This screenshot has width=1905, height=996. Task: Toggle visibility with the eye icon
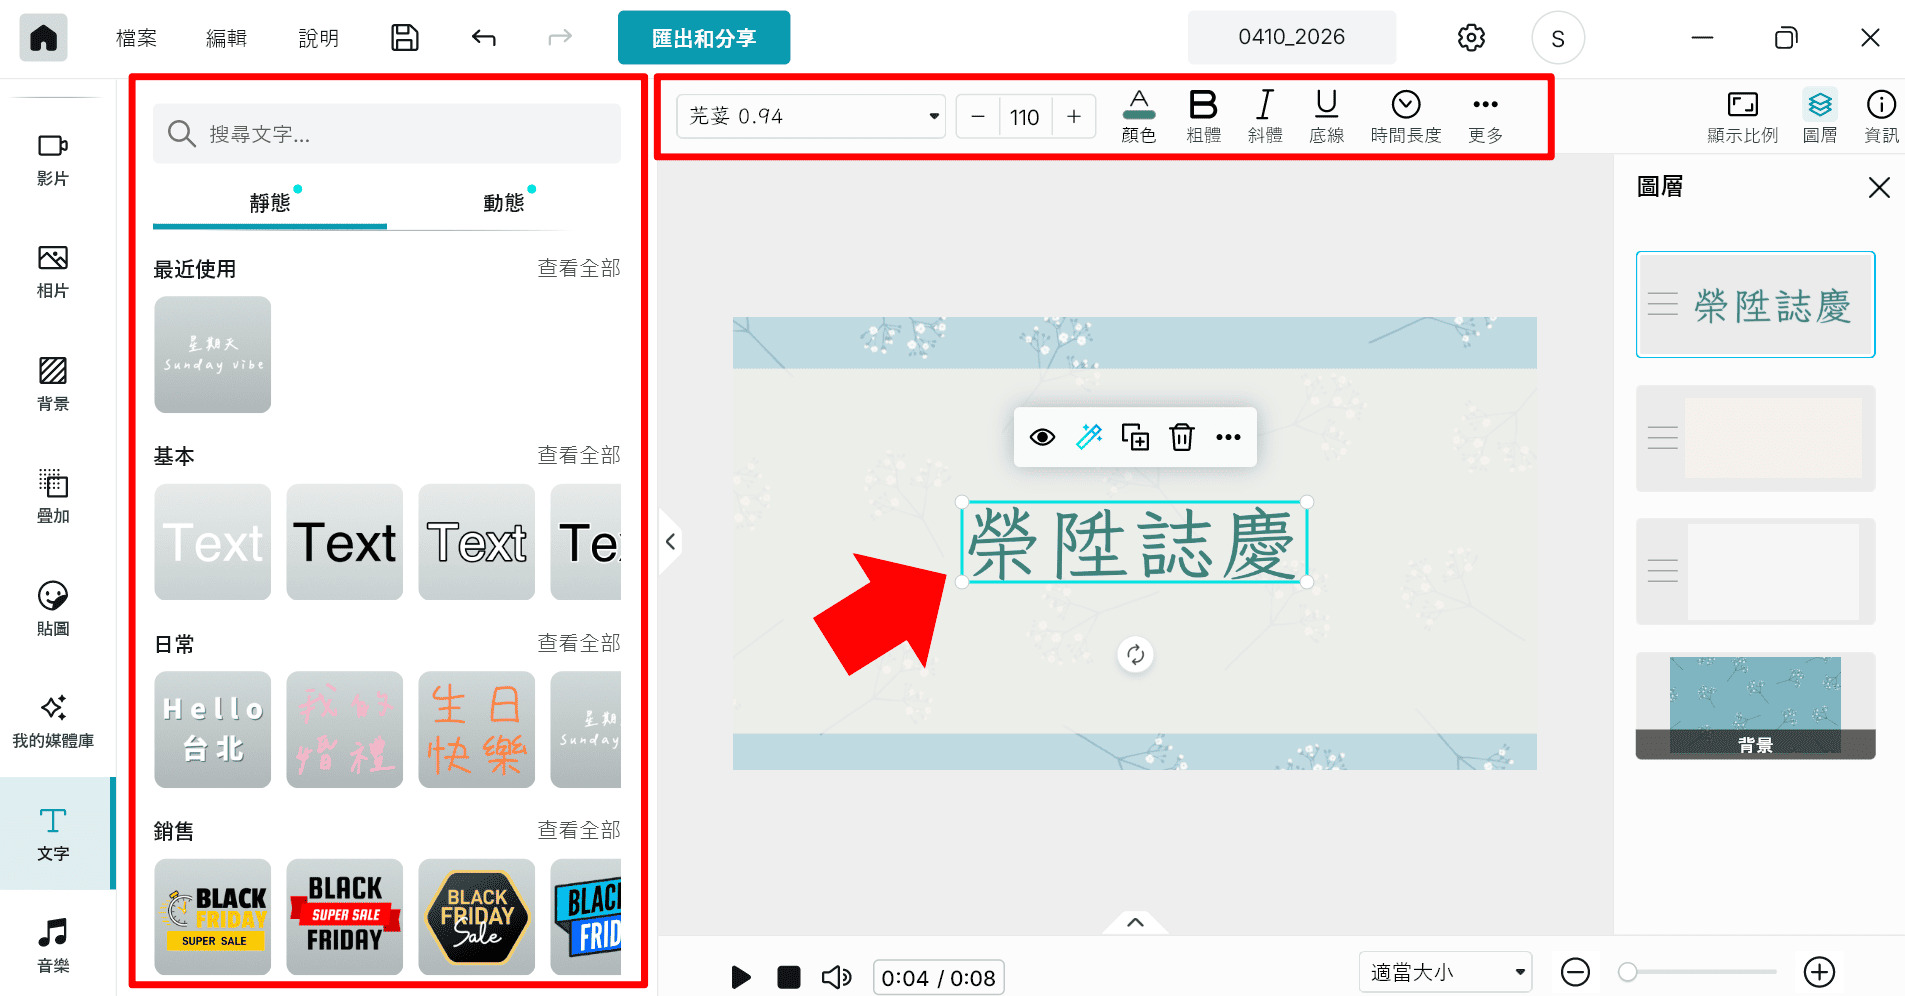1043,437
